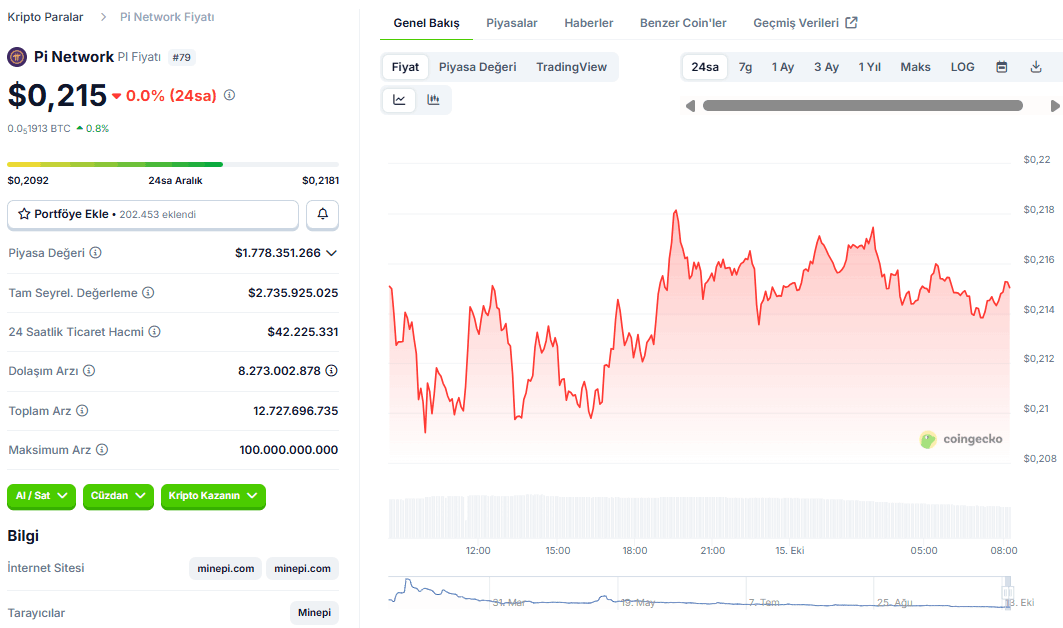Click the right arrow of chart scrollbar
1063x628 pixels.
[x=1055, y=106]
